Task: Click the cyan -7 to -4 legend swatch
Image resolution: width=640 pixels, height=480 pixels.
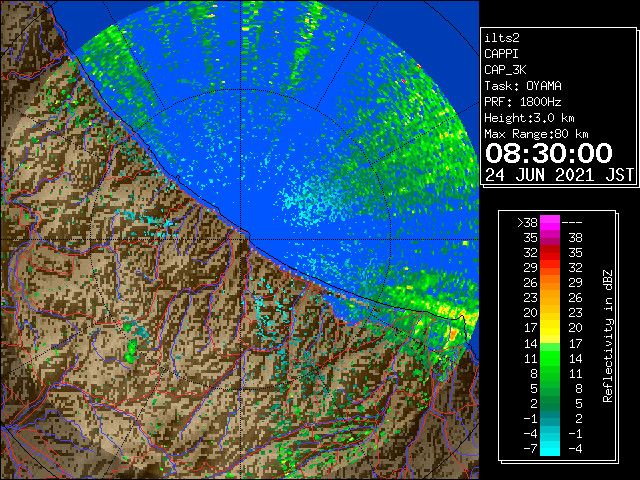Action: [550, 448]
